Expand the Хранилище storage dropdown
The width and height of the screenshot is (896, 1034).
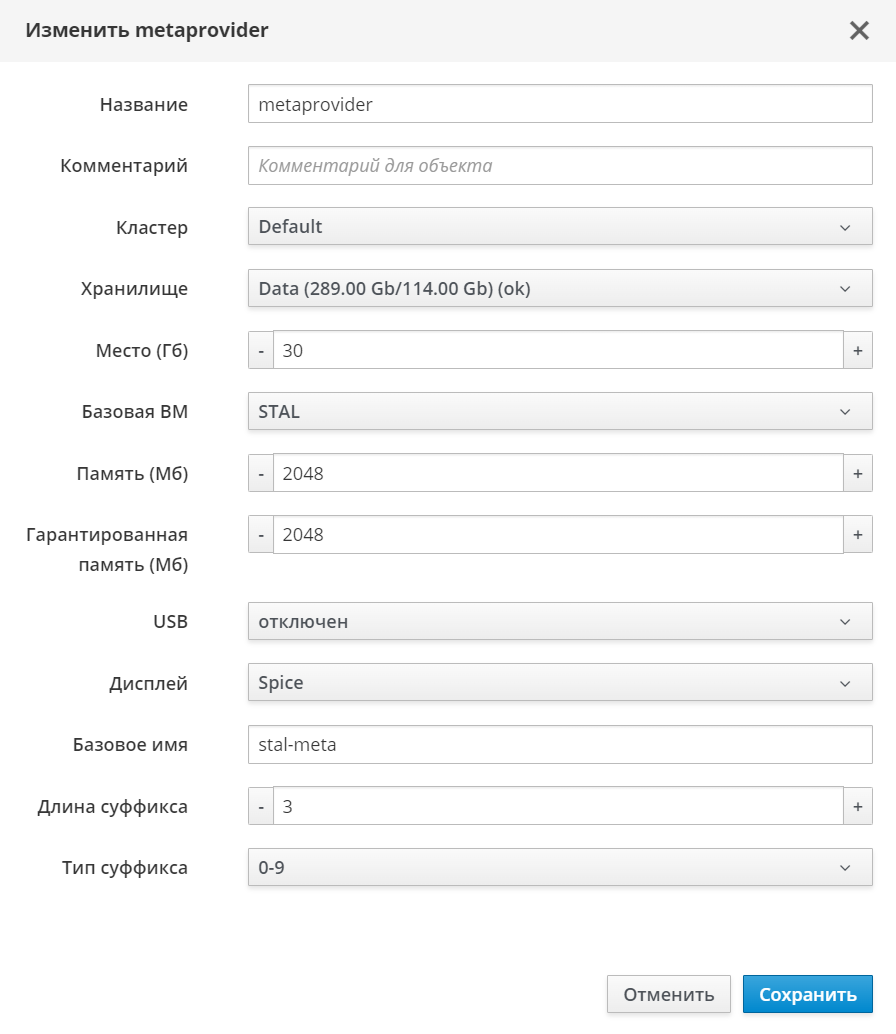560,289
